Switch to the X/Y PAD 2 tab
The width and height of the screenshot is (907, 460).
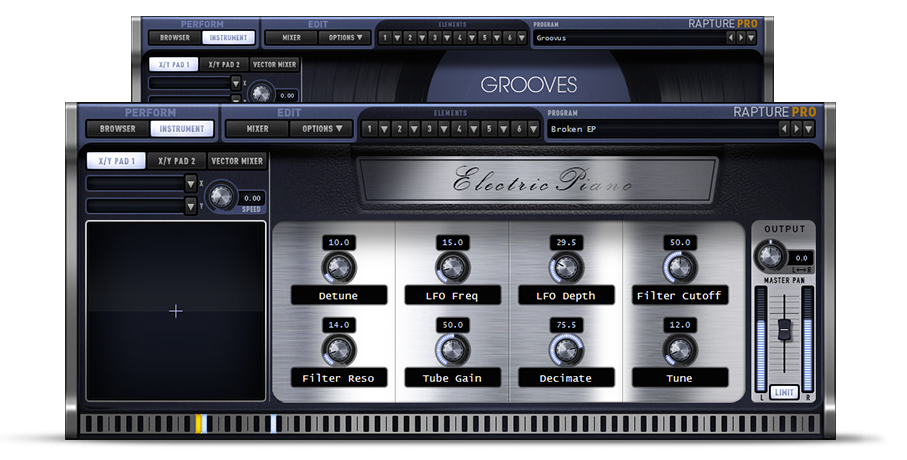tap(176, 161)
